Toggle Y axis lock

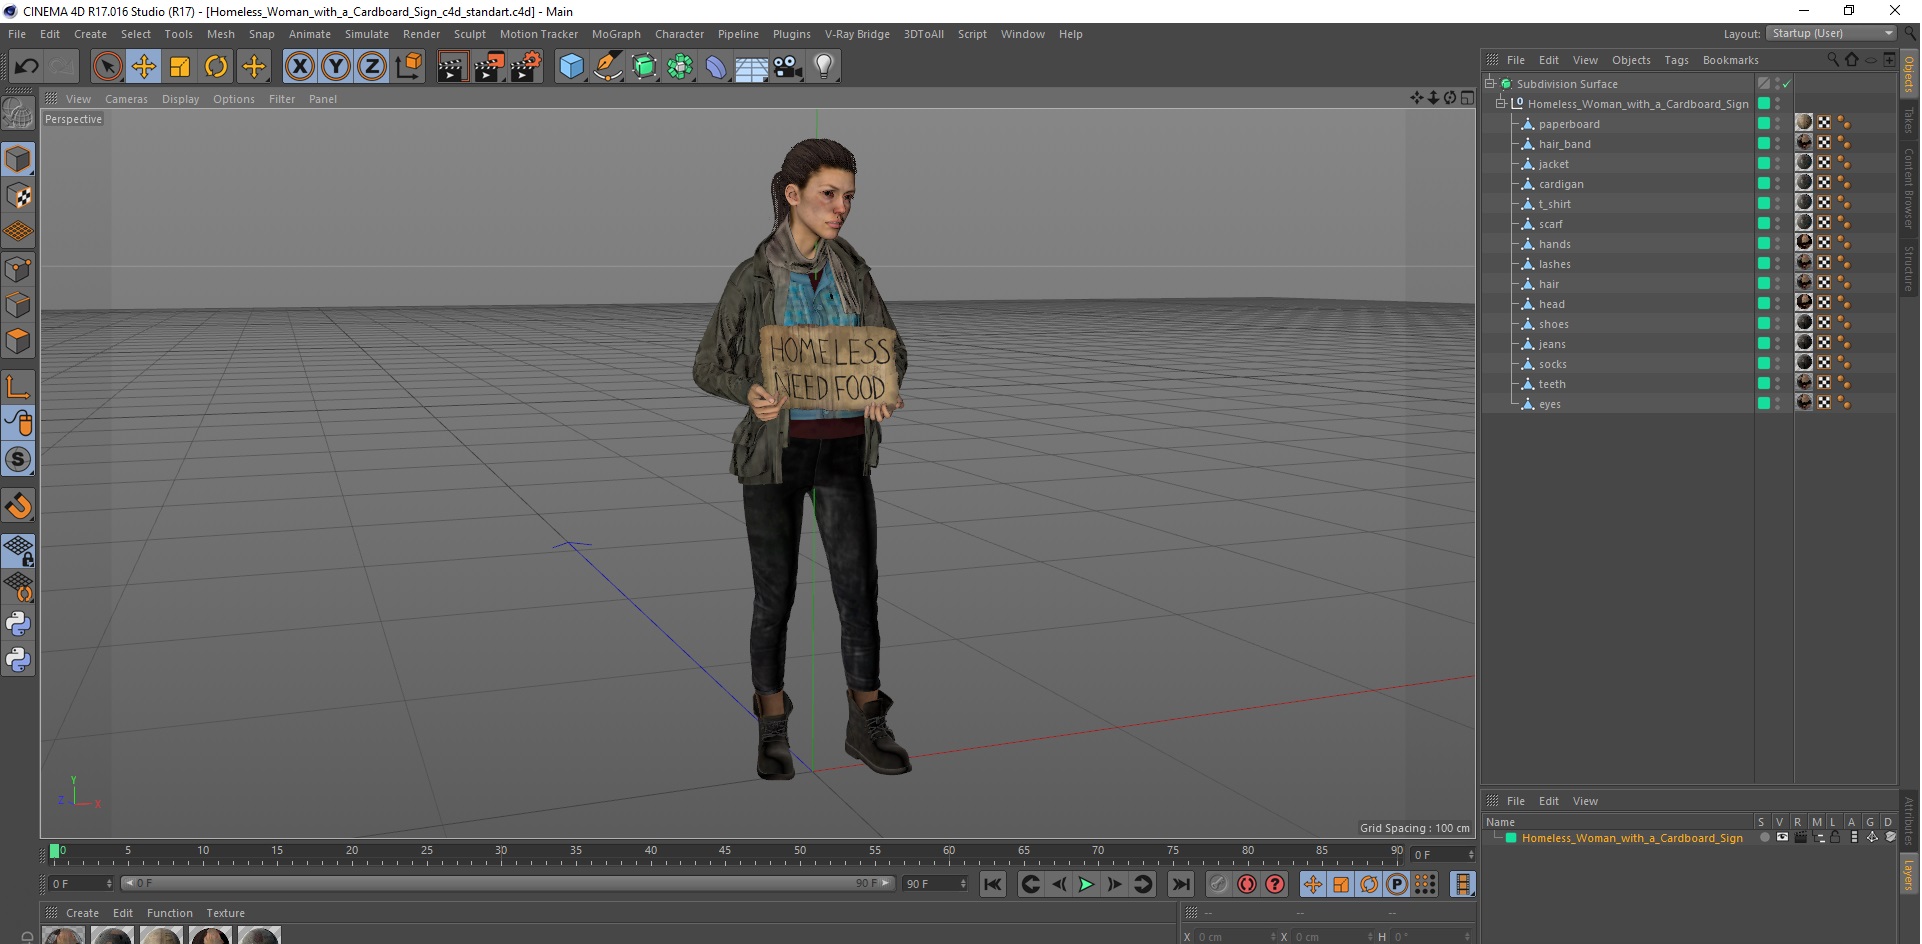tap(336, 67)
